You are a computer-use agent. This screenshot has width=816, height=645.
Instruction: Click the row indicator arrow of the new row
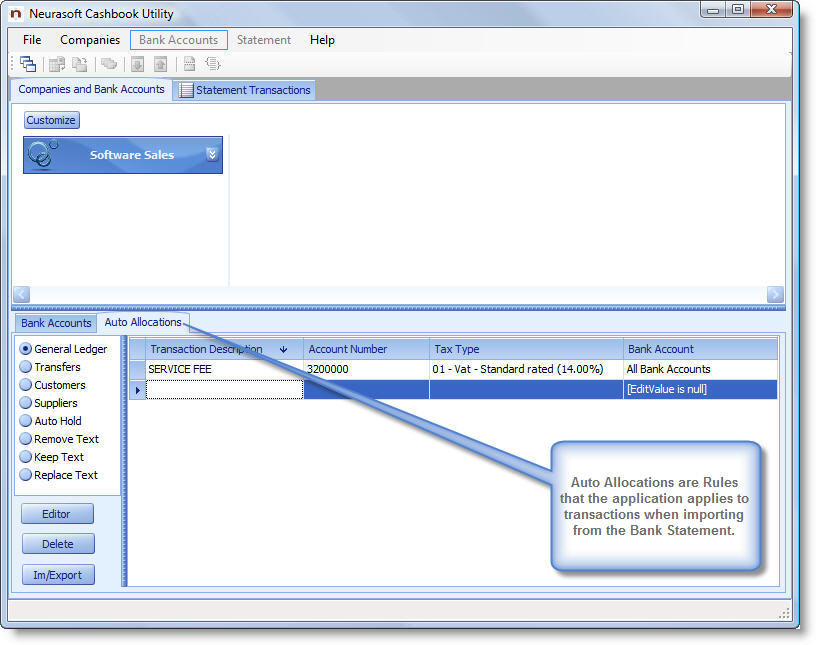(x=137, y=390)
